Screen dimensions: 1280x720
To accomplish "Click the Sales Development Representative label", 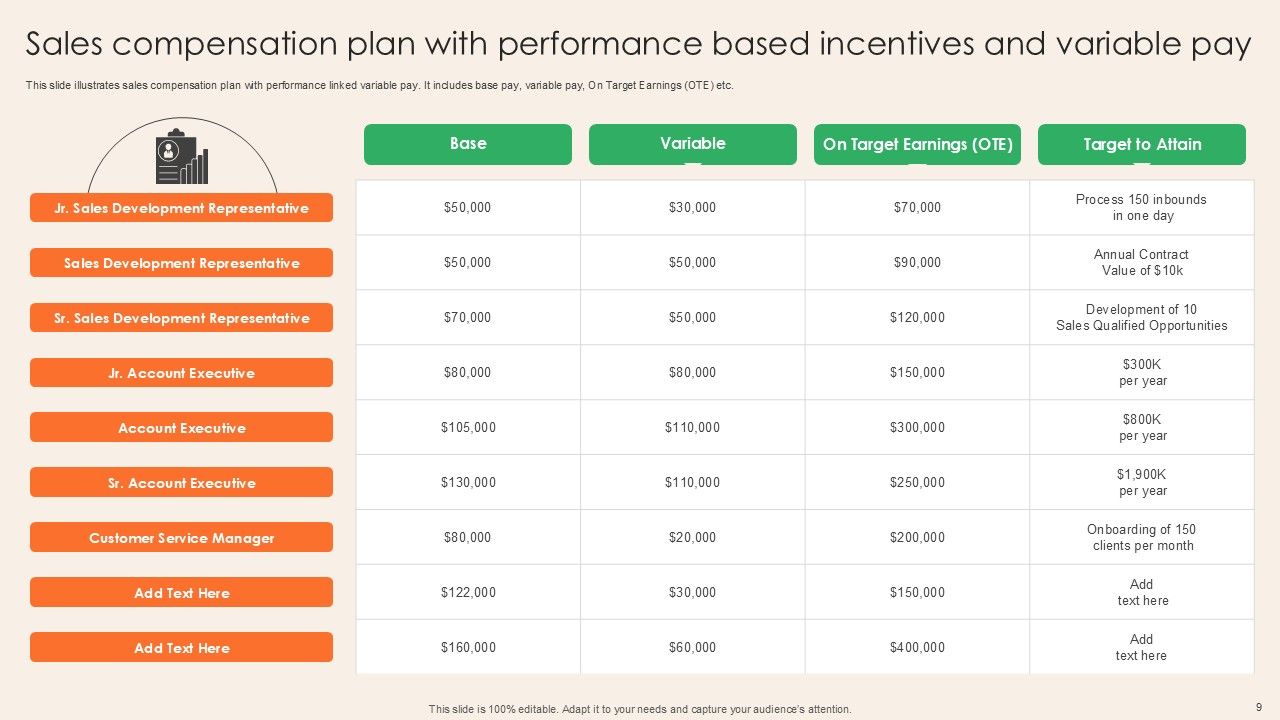I will (181, 263).
